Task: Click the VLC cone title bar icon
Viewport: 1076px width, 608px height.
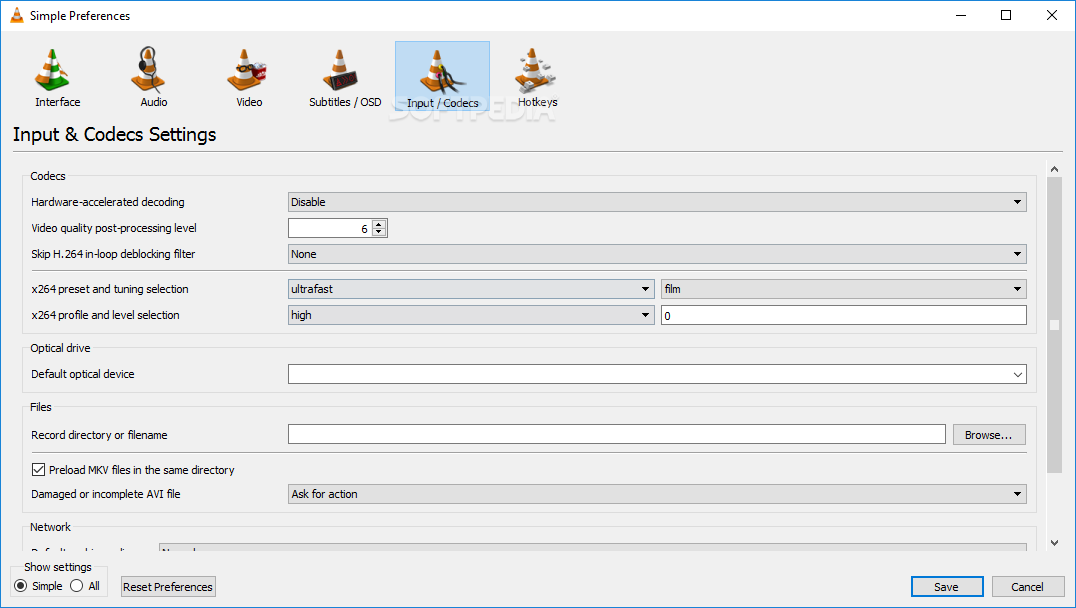Action: pyautogui.click(x=16, y=15)
